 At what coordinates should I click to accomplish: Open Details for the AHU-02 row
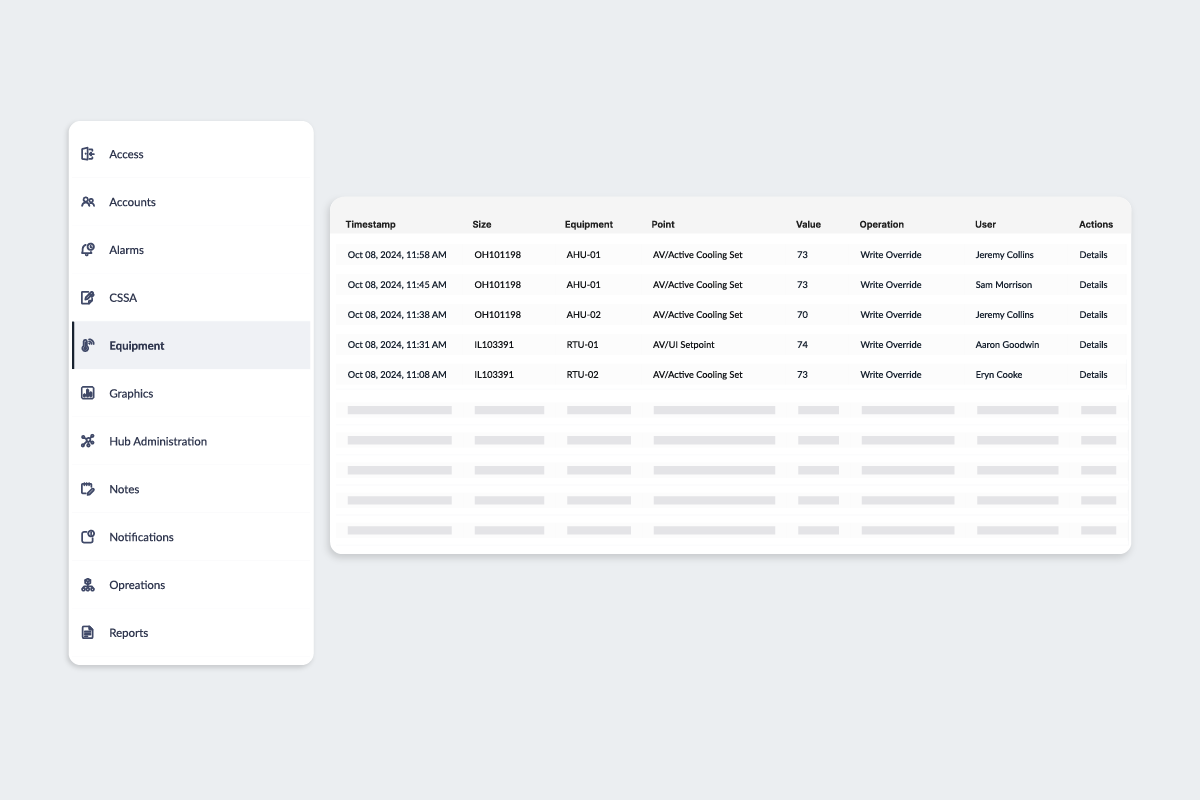point(1093,315)
